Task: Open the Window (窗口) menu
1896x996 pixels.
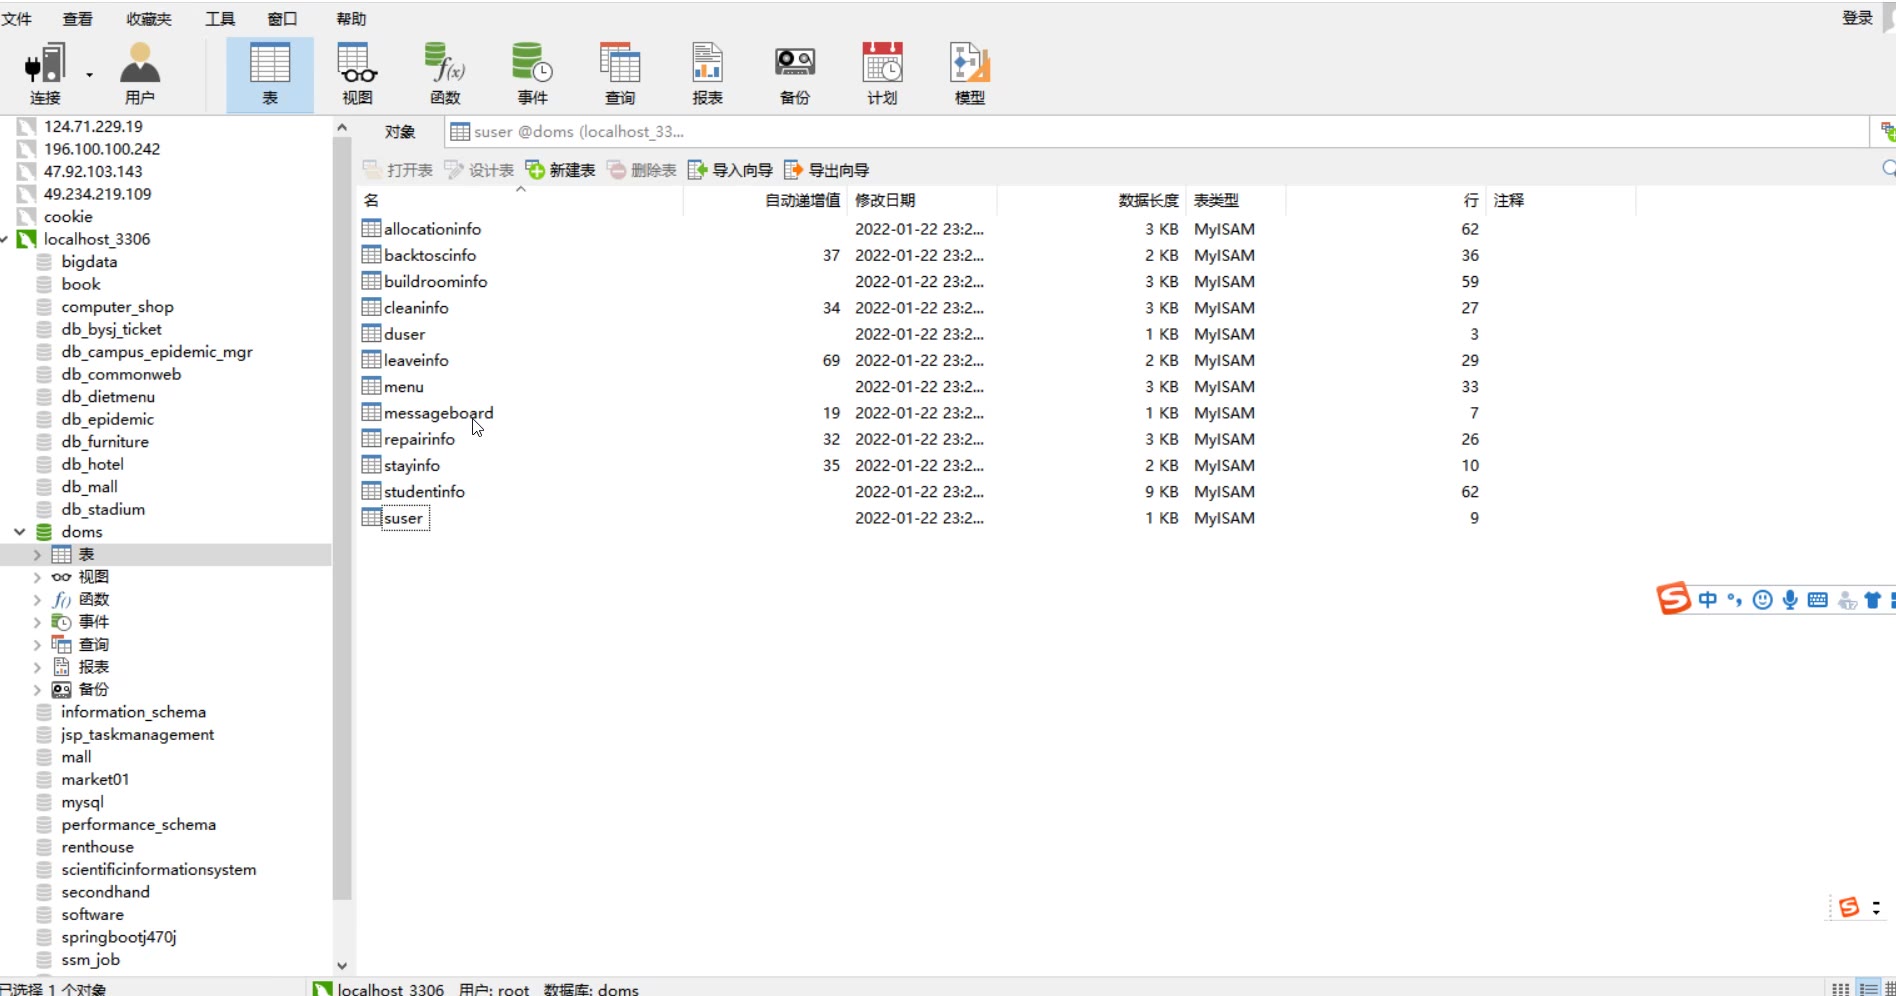Action: (x=282, y=19)
